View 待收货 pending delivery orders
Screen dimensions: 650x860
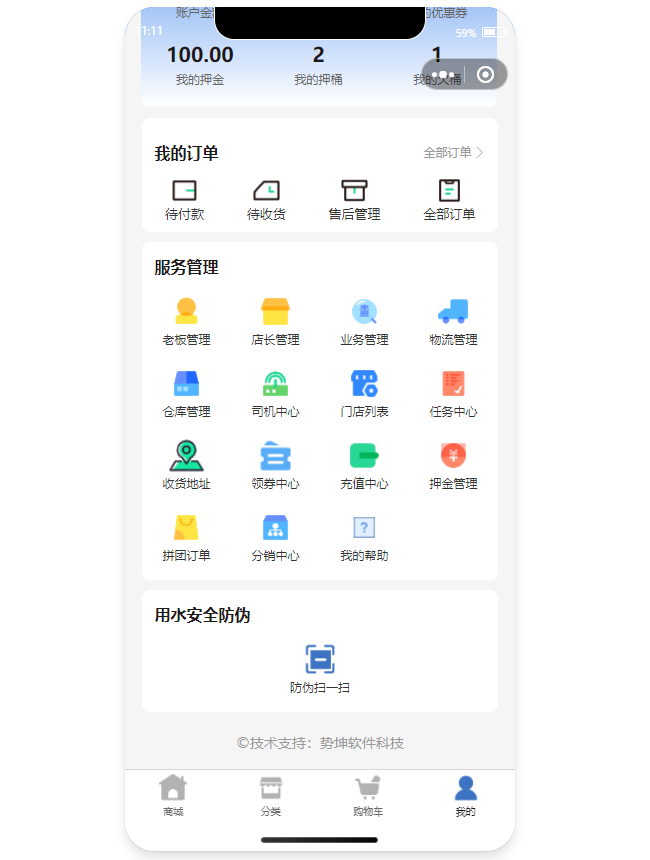click(266, 190)
